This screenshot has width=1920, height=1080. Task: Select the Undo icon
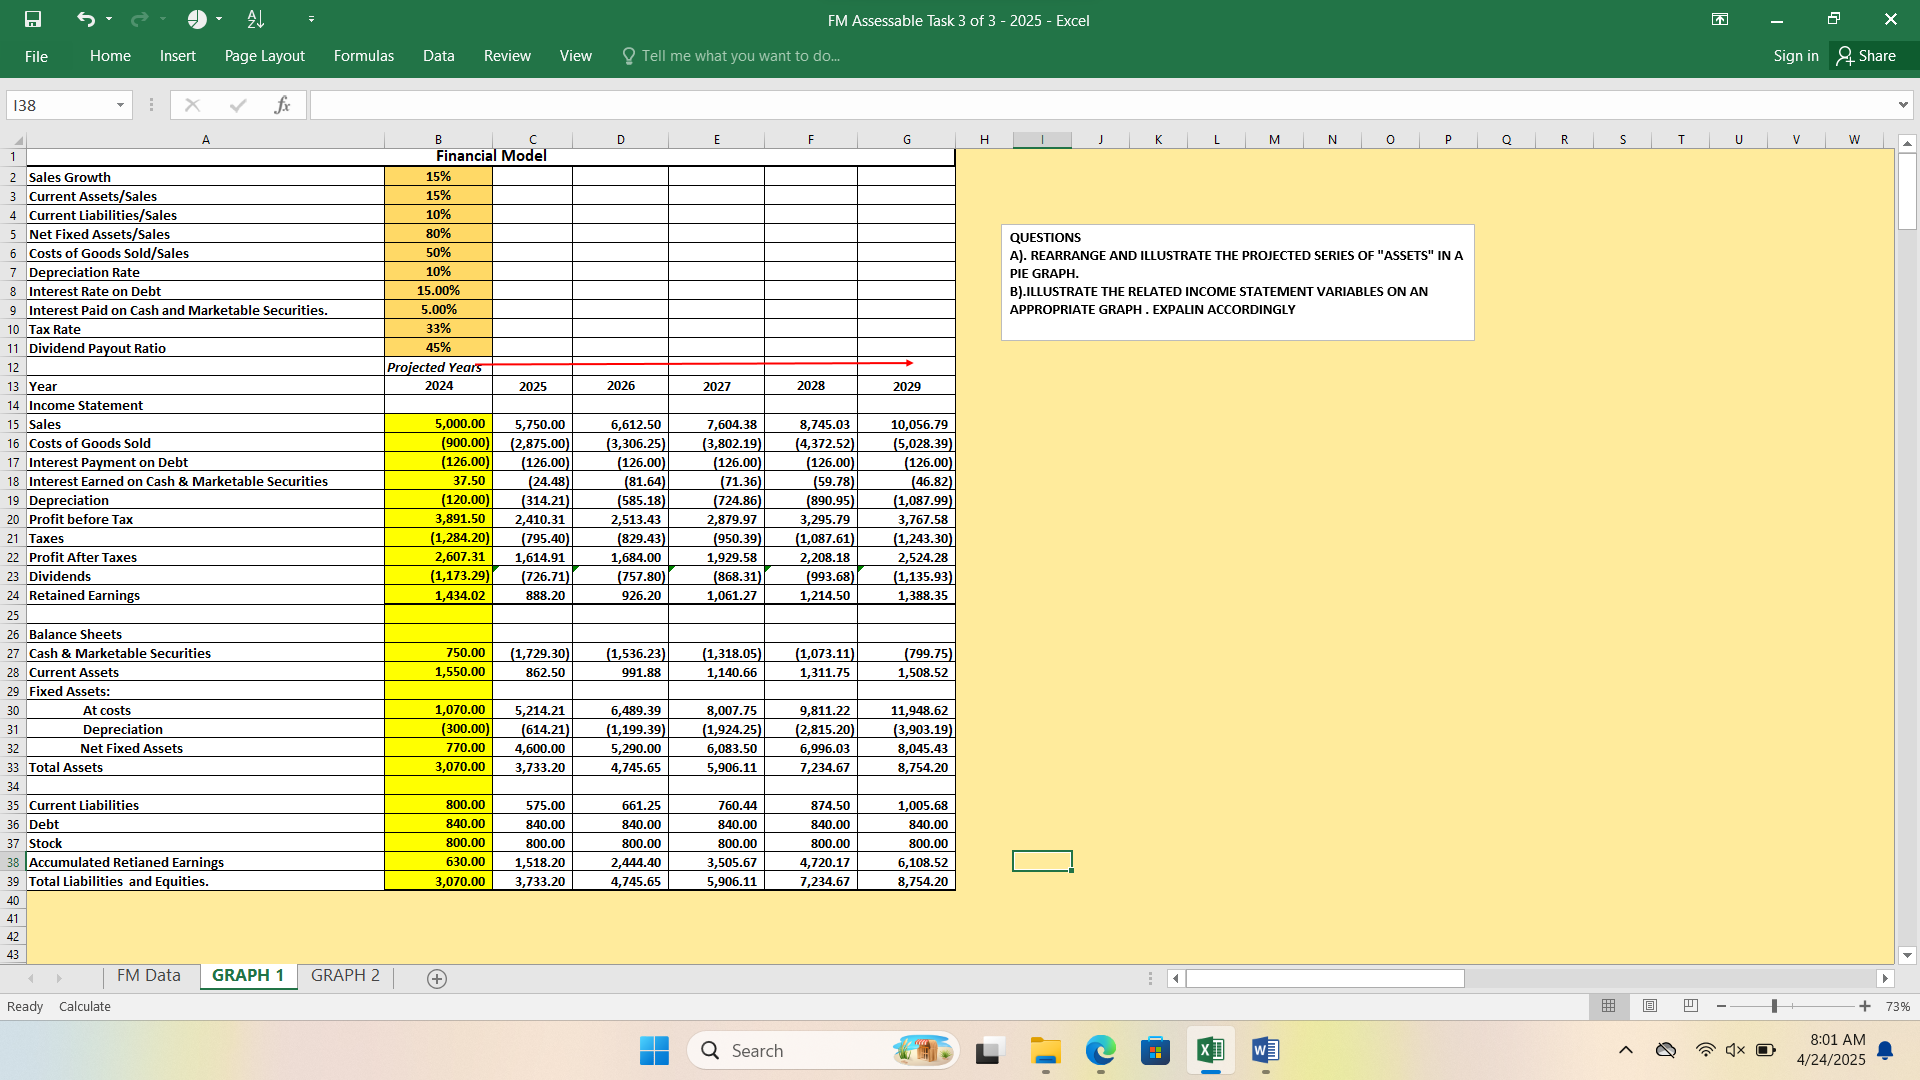[88, 19]
